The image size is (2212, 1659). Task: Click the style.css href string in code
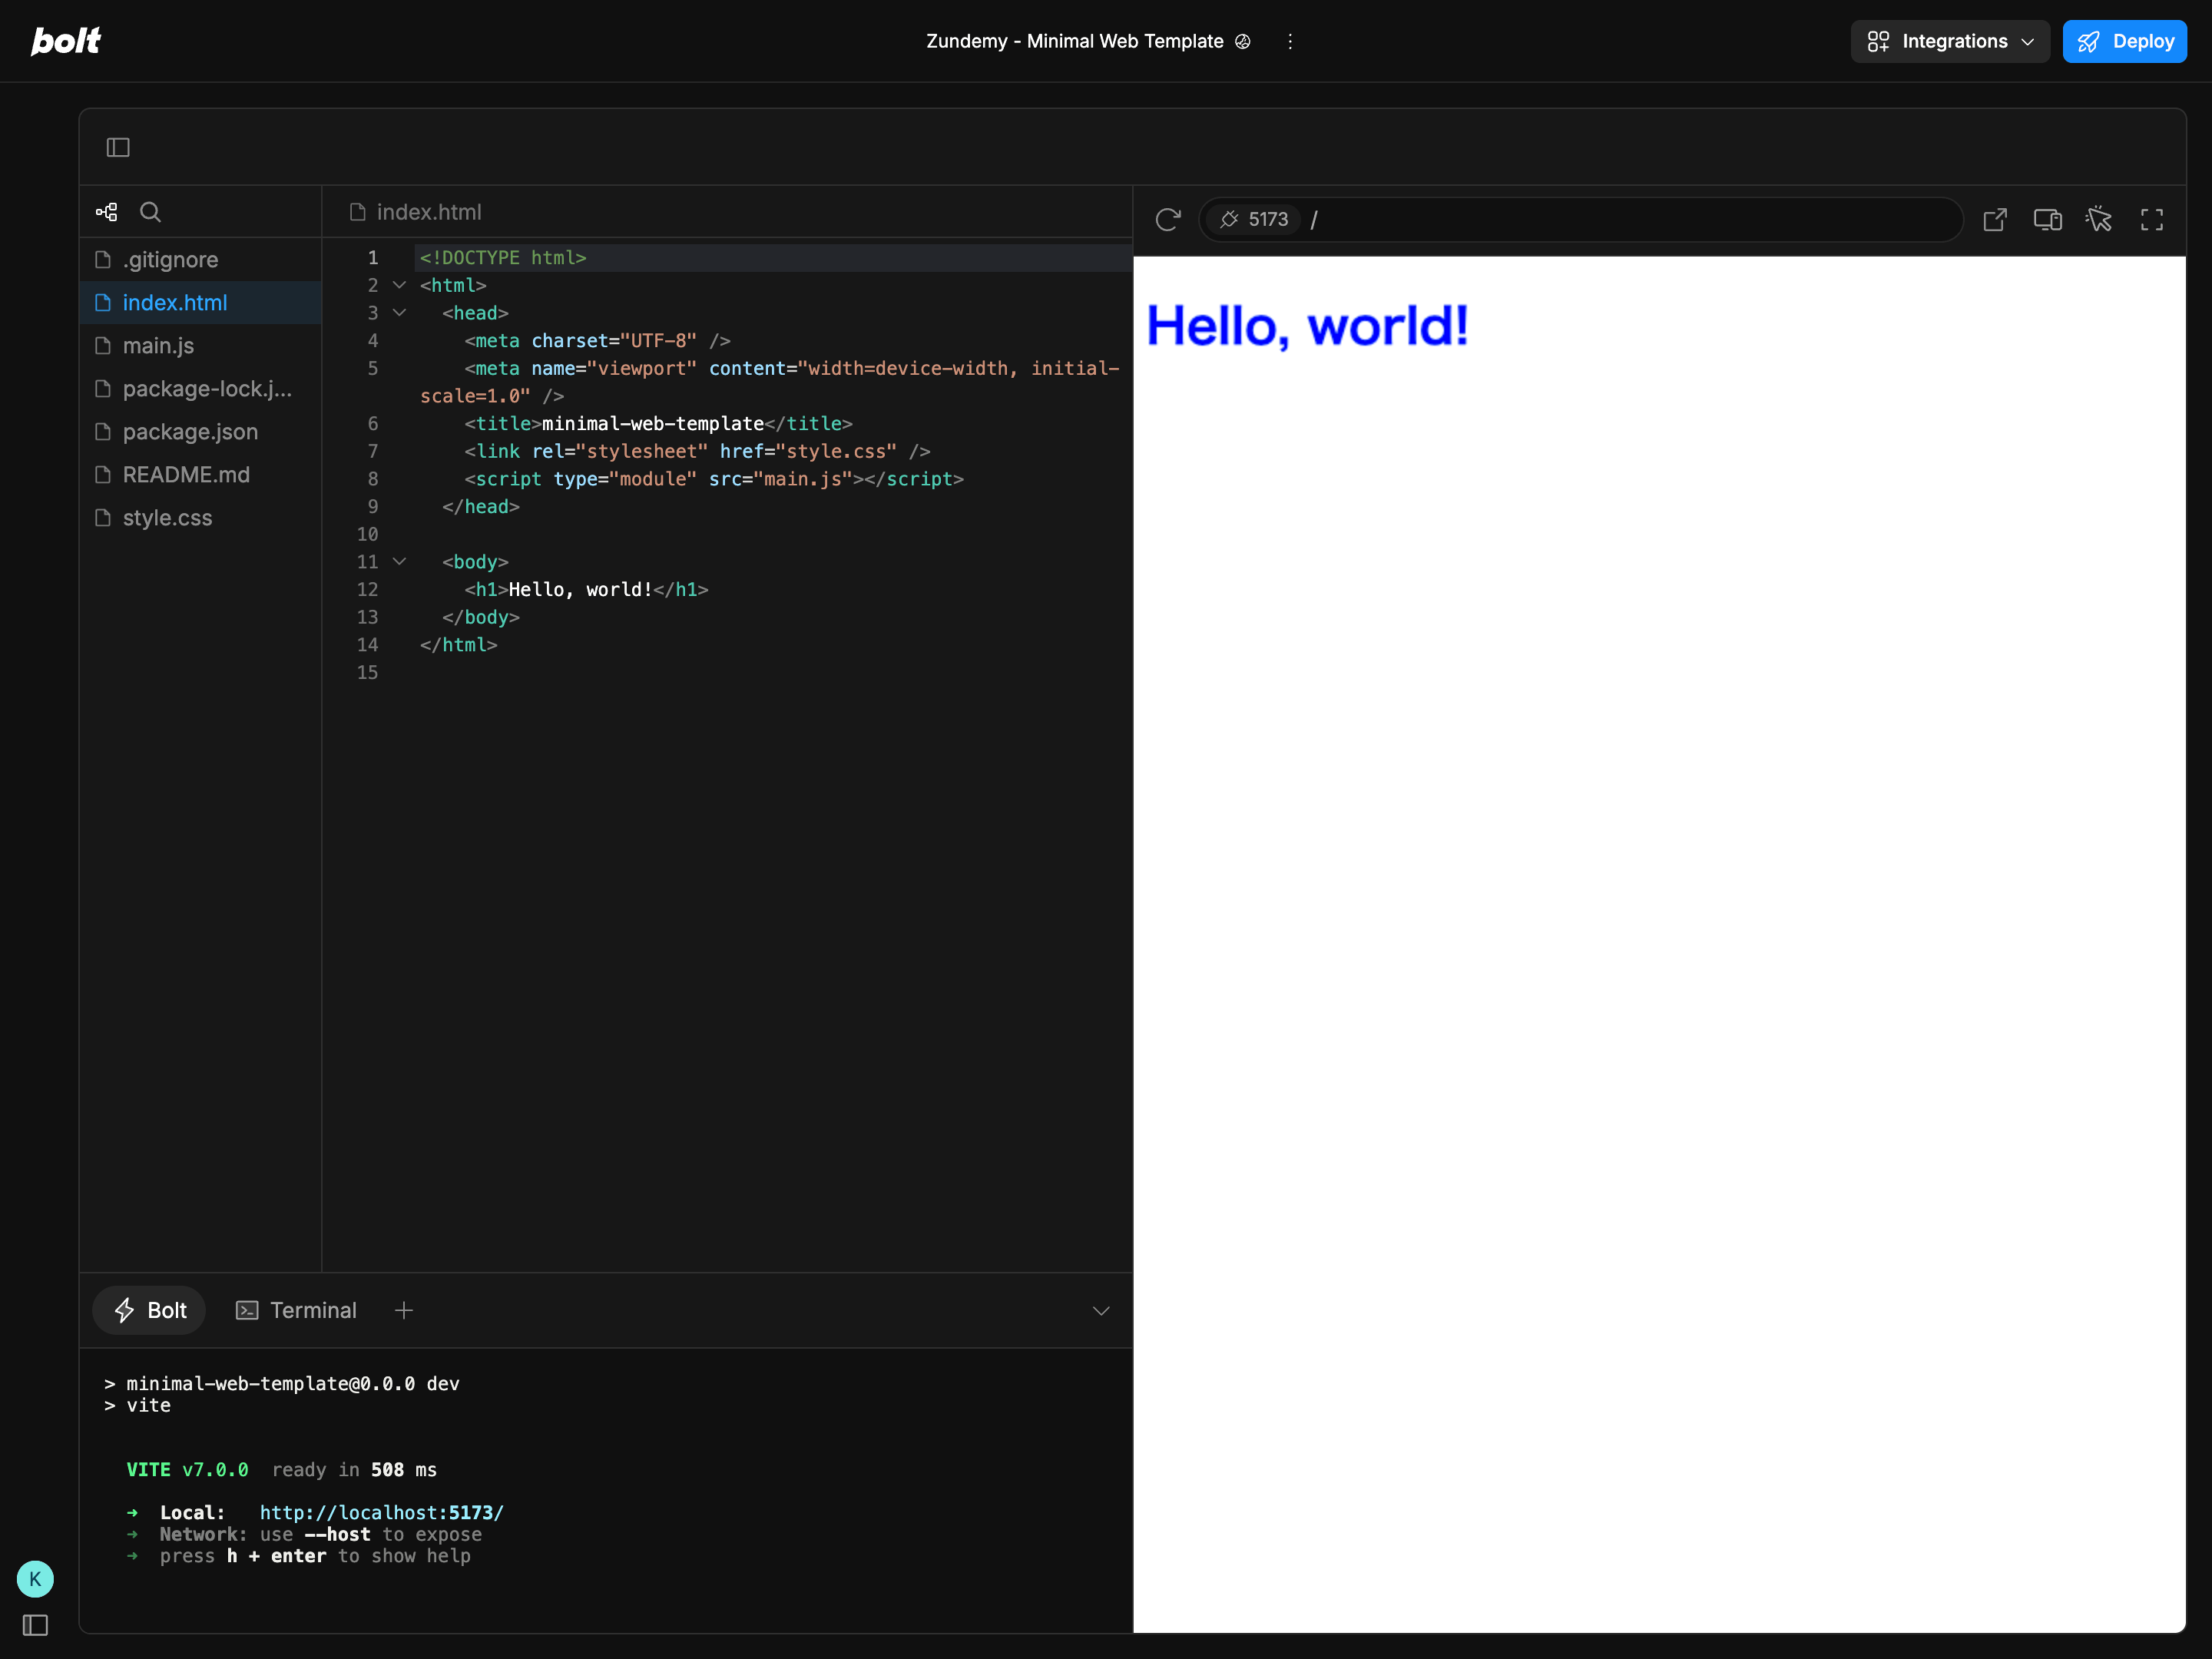pos(836,452)
